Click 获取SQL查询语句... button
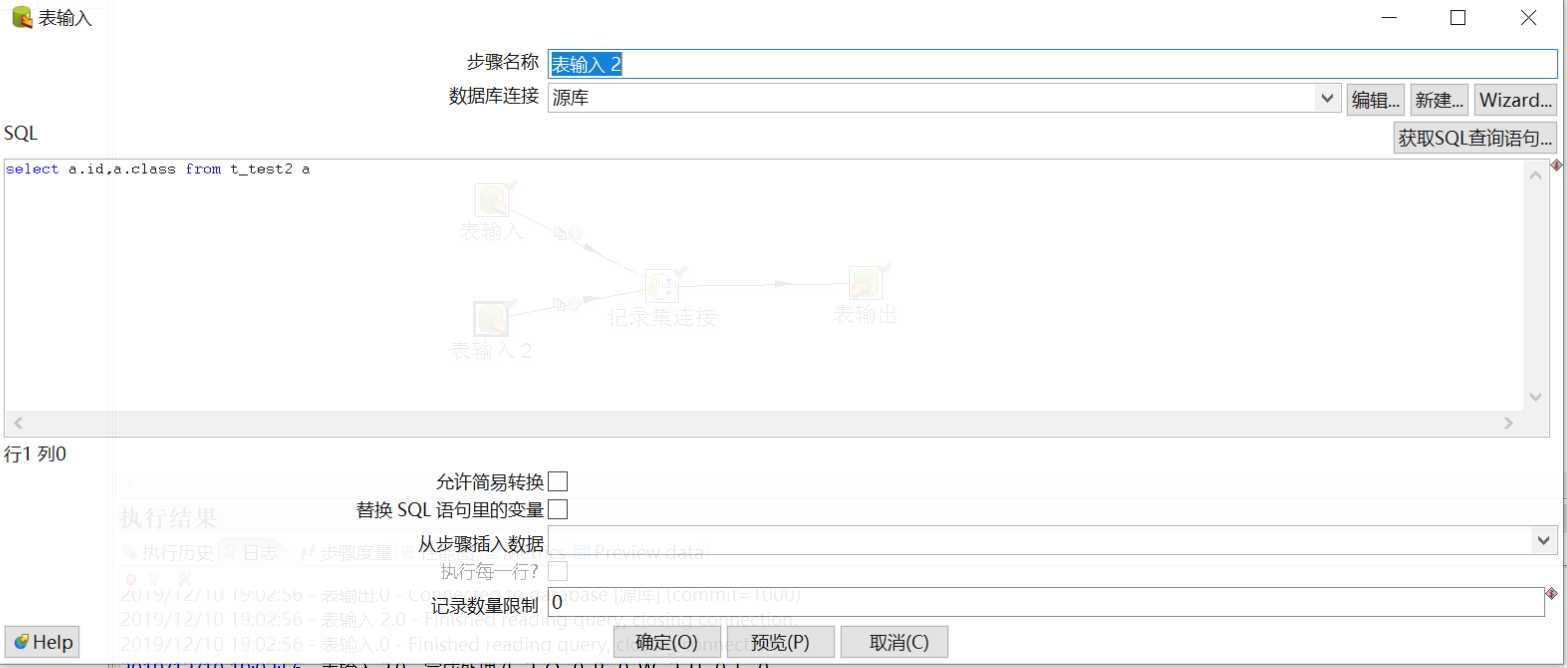1567x668 pixels. click(1474, 138)
